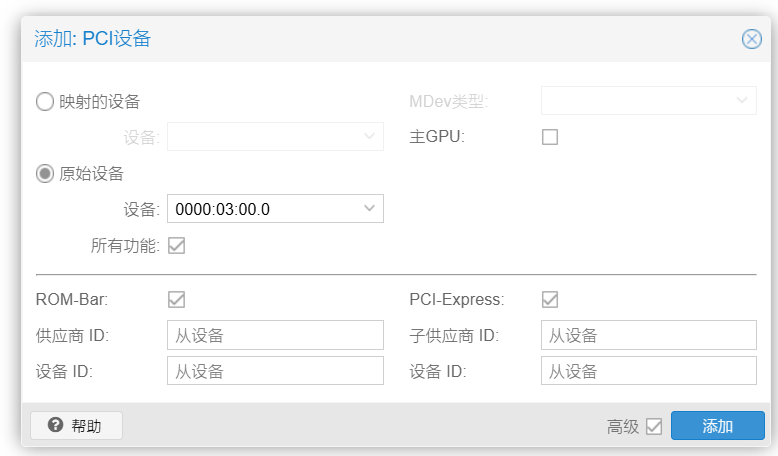Viewport: 778px width, 456px height.
Task: Enable the 主GPU checkbox
Action: click(550, 137)
